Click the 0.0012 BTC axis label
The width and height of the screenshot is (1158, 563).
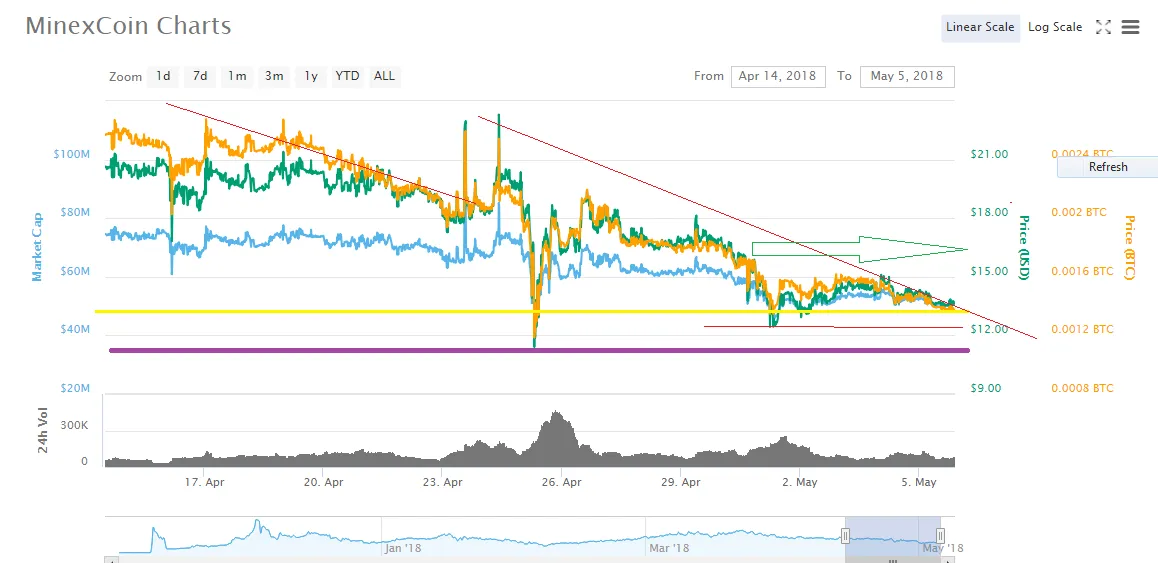(x=1082, y=330)
